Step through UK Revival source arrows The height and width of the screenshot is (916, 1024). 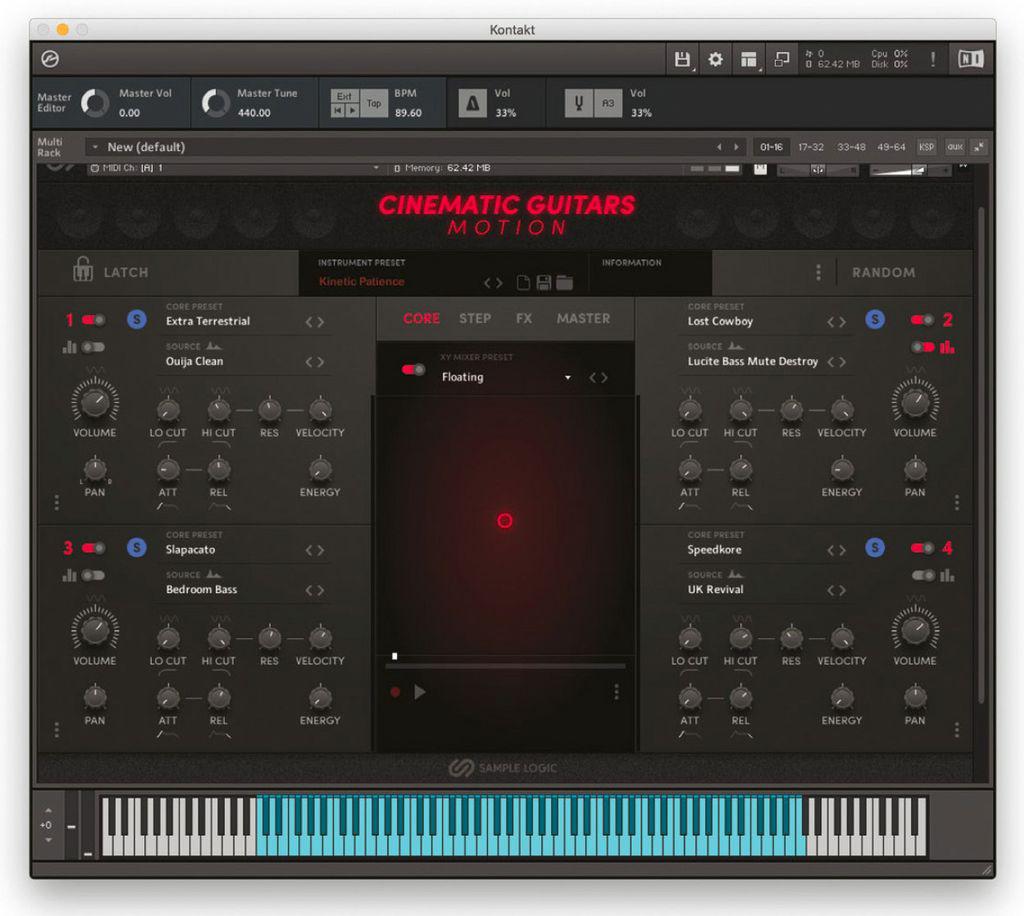click(837, 590)
